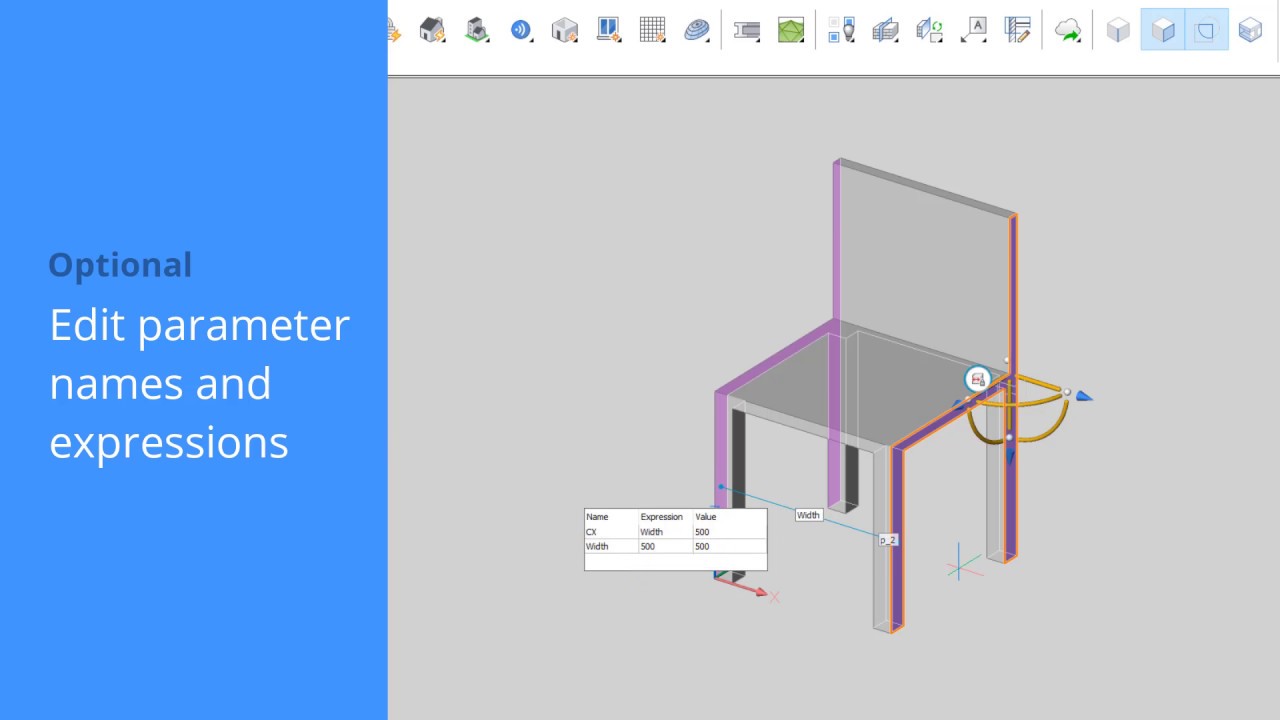Click the cloud share arrow icon
This screenshot has width=1280, height=720.
click(x=1068, y=31)
